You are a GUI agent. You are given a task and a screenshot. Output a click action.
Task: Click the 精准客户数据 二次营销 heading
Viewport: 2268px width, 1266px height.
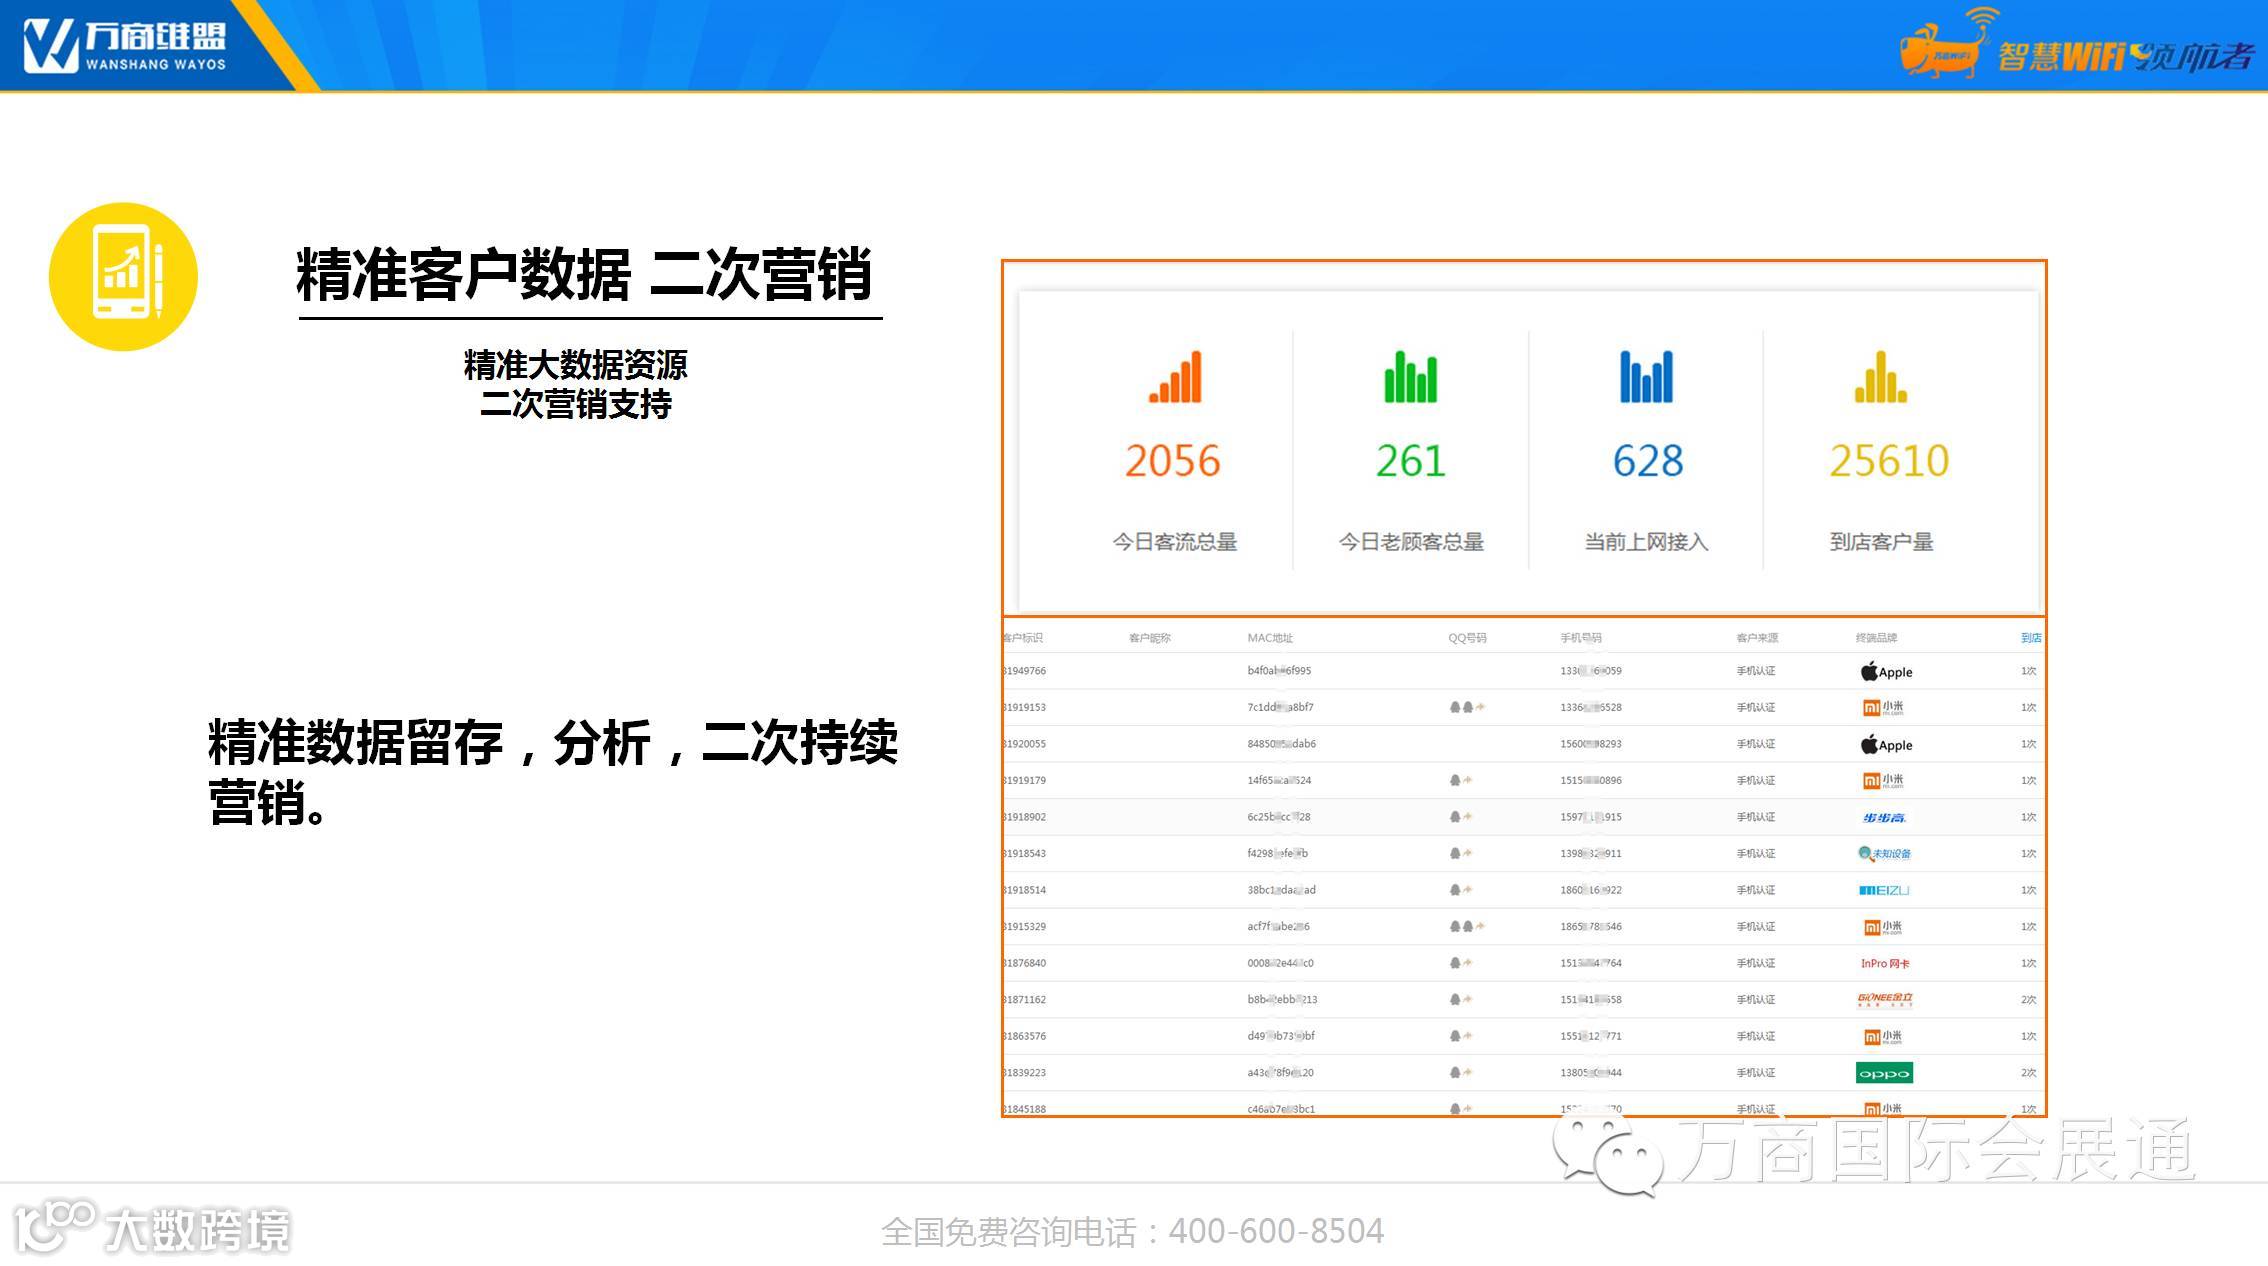[x=585, y=275]
